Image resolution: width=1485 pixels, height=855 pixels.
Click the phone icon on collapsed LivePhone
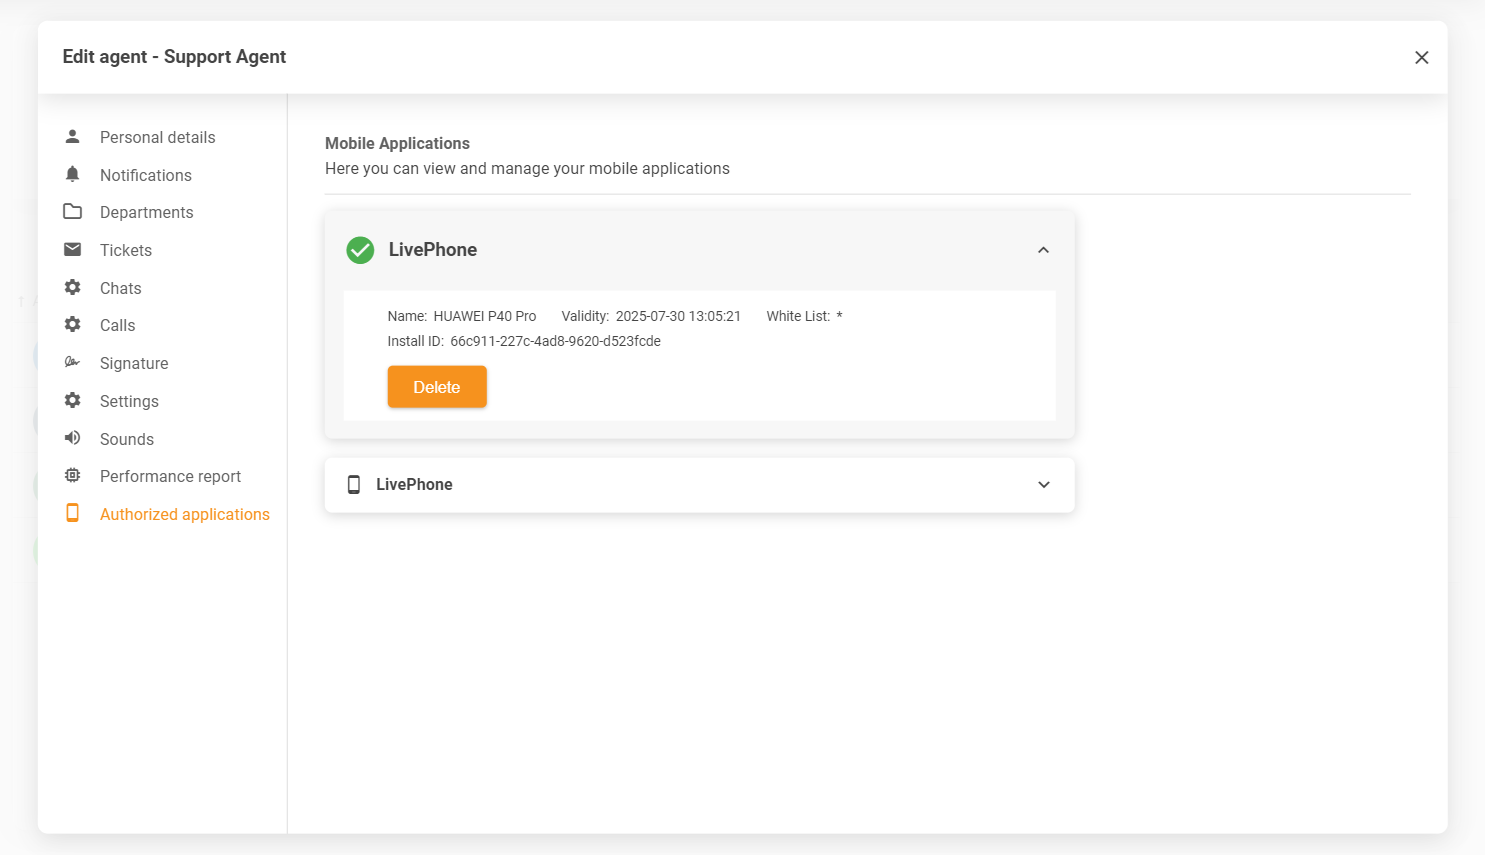pos(353,485)
